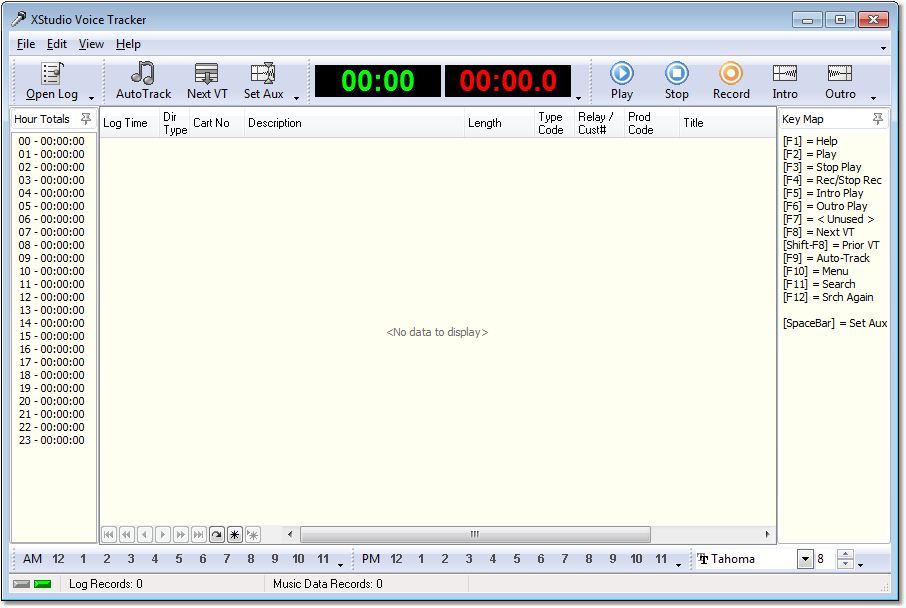Viewport: 906px width, 608px height.
Task: Open the AM hours toolbar options arrow
Action: [x=340, y=565]
